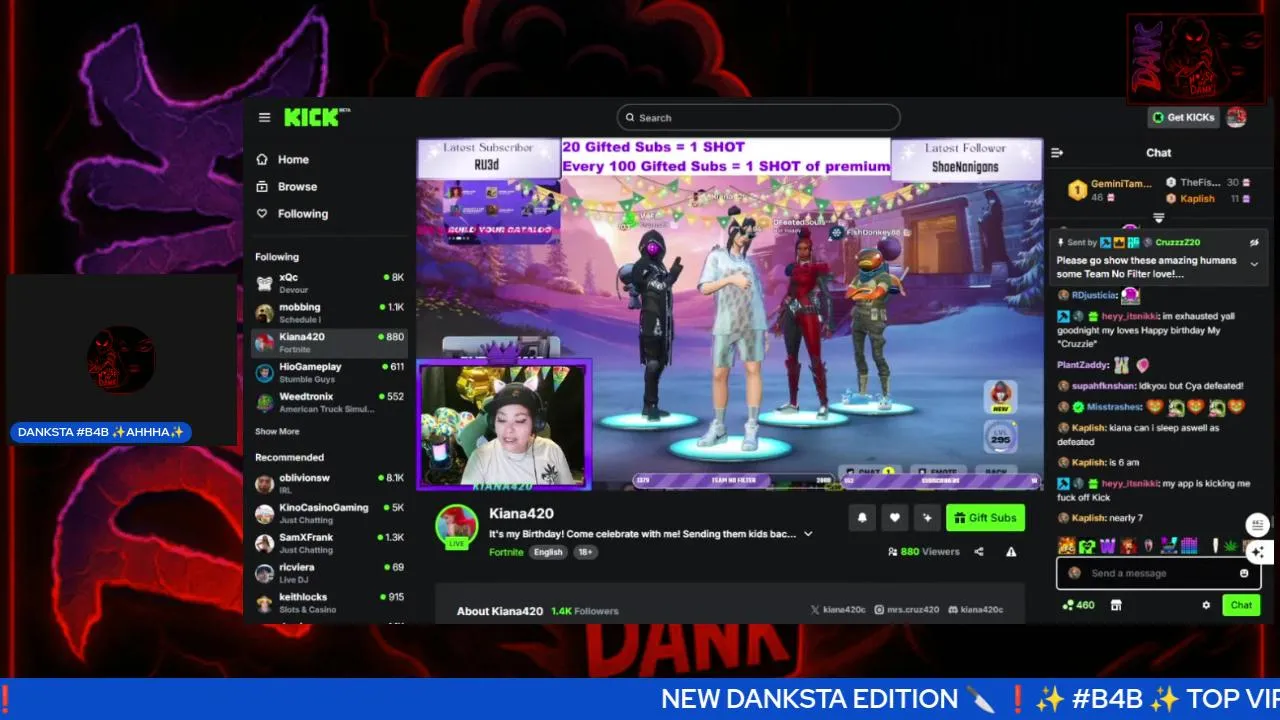Open Weedtronix channel

[x=330, y=403]
